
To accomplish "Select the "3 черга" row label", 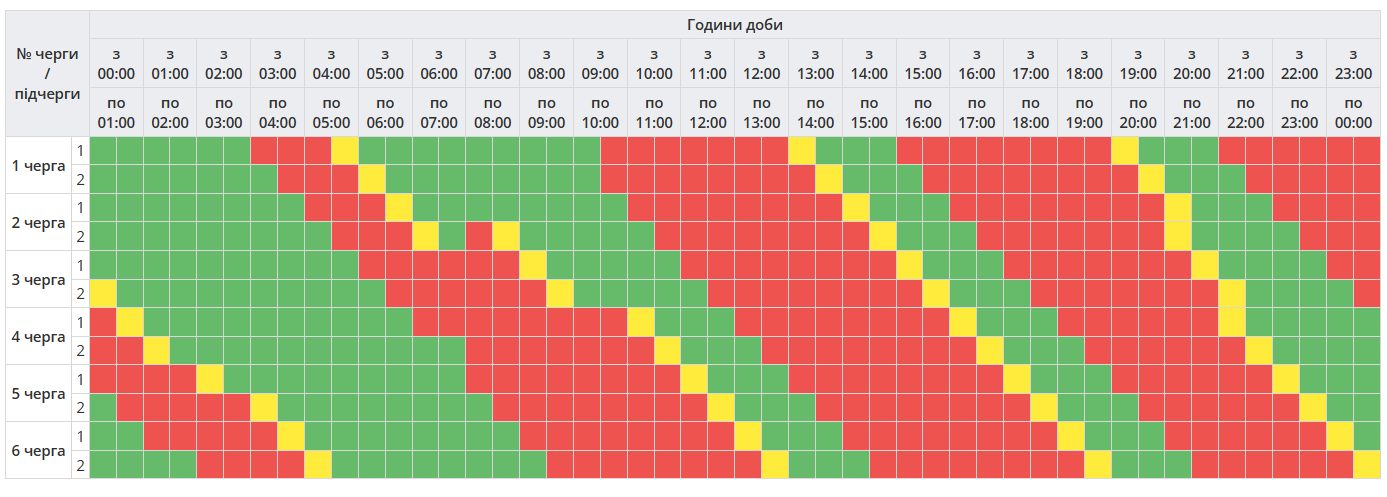I will (x=37, y=279).
